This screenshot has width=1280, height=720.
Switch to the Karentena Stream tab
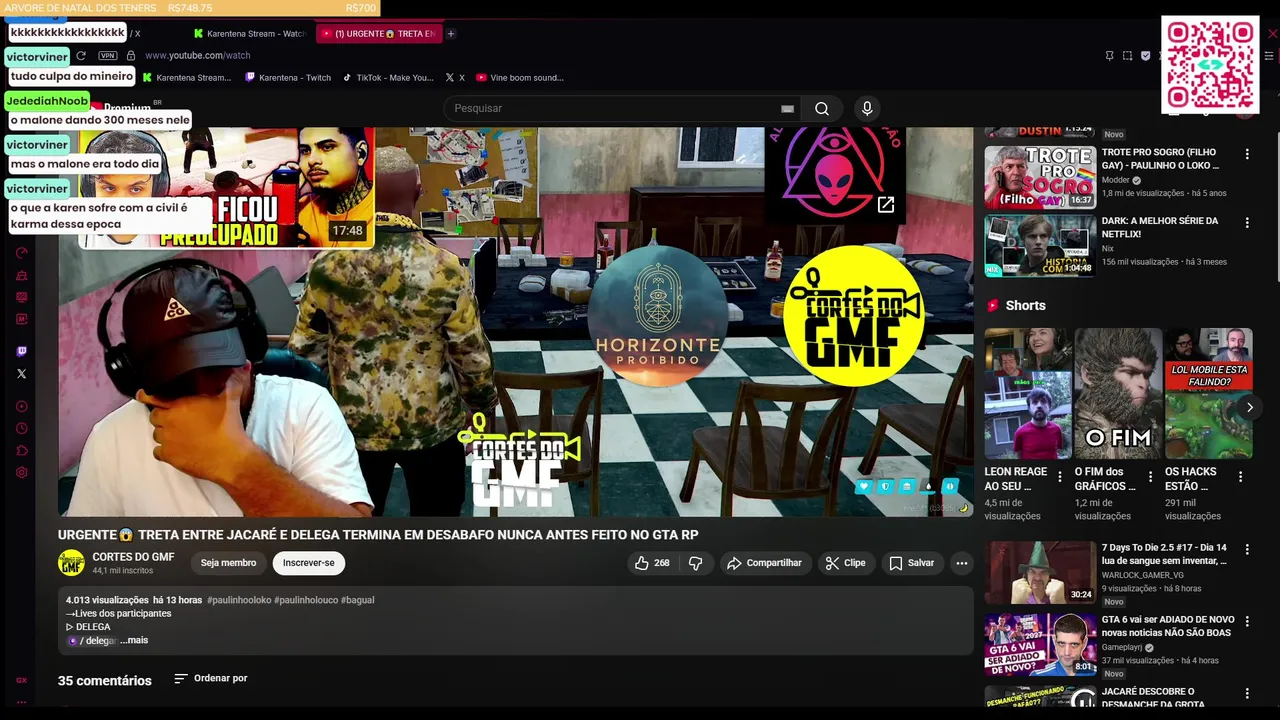249,33
